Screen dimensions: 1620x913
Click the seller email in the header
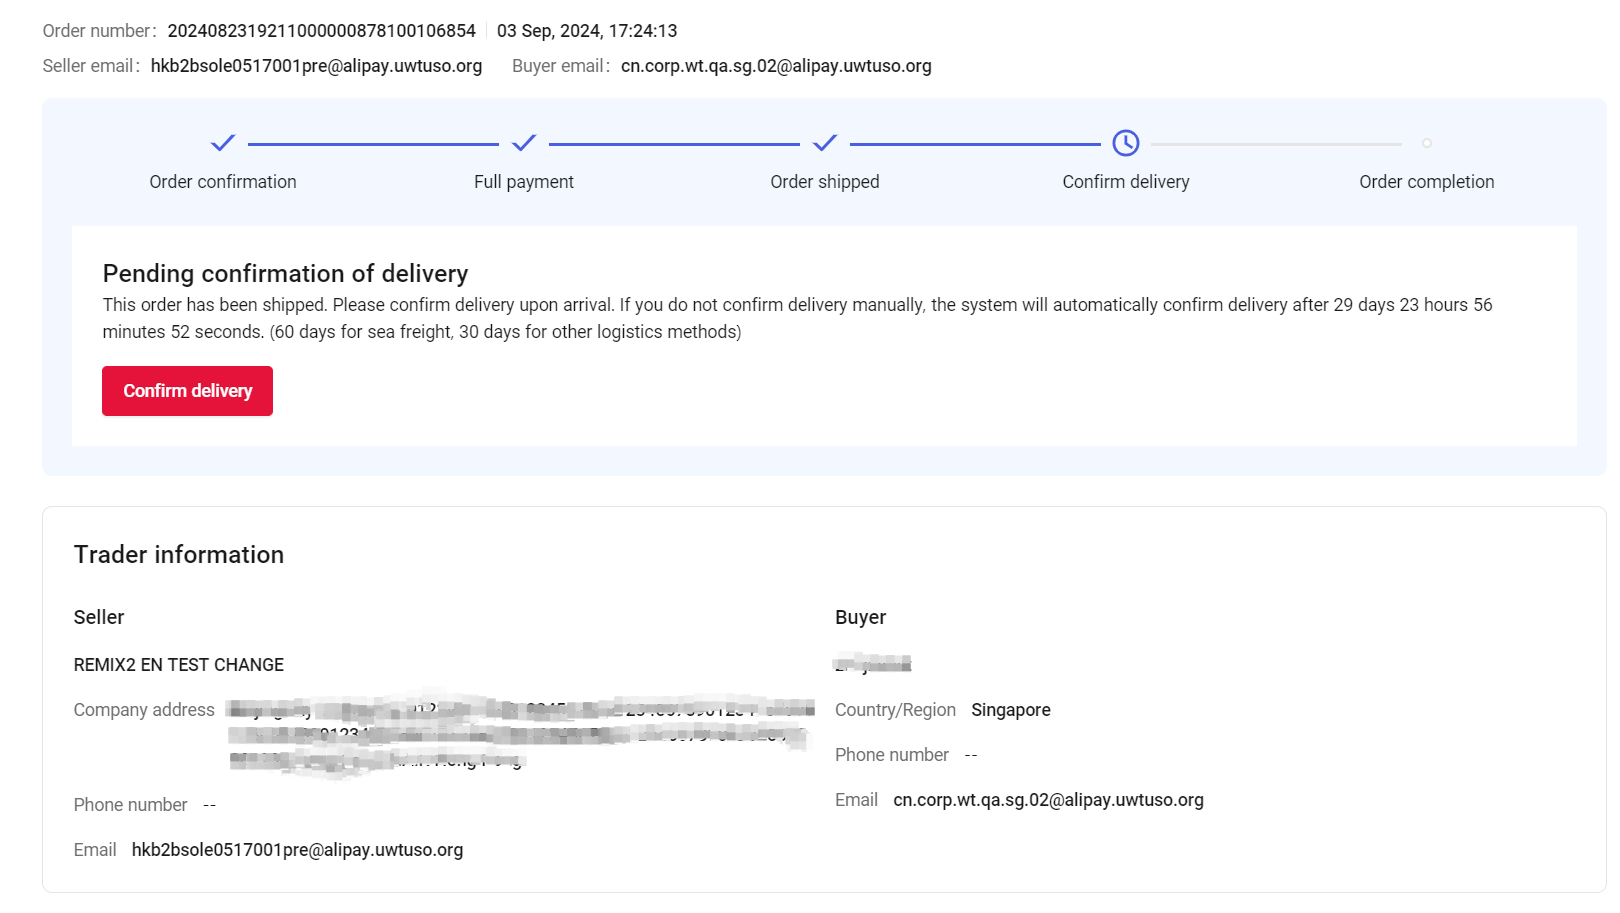coord(316,66)
